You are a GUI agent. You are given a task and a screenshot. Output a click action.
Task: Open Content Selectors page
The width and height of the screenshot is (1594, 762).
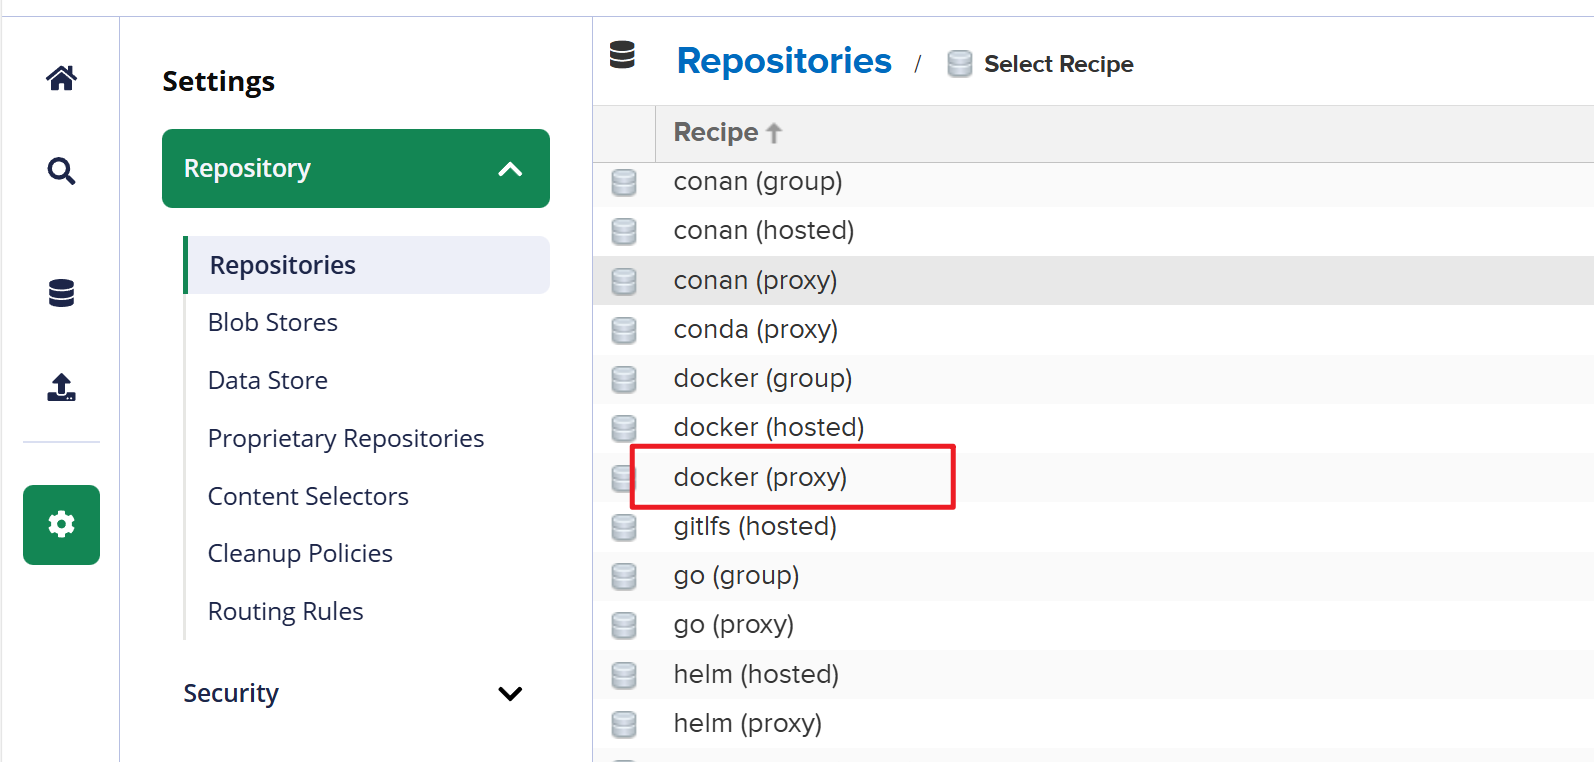(x=308, y=496)
